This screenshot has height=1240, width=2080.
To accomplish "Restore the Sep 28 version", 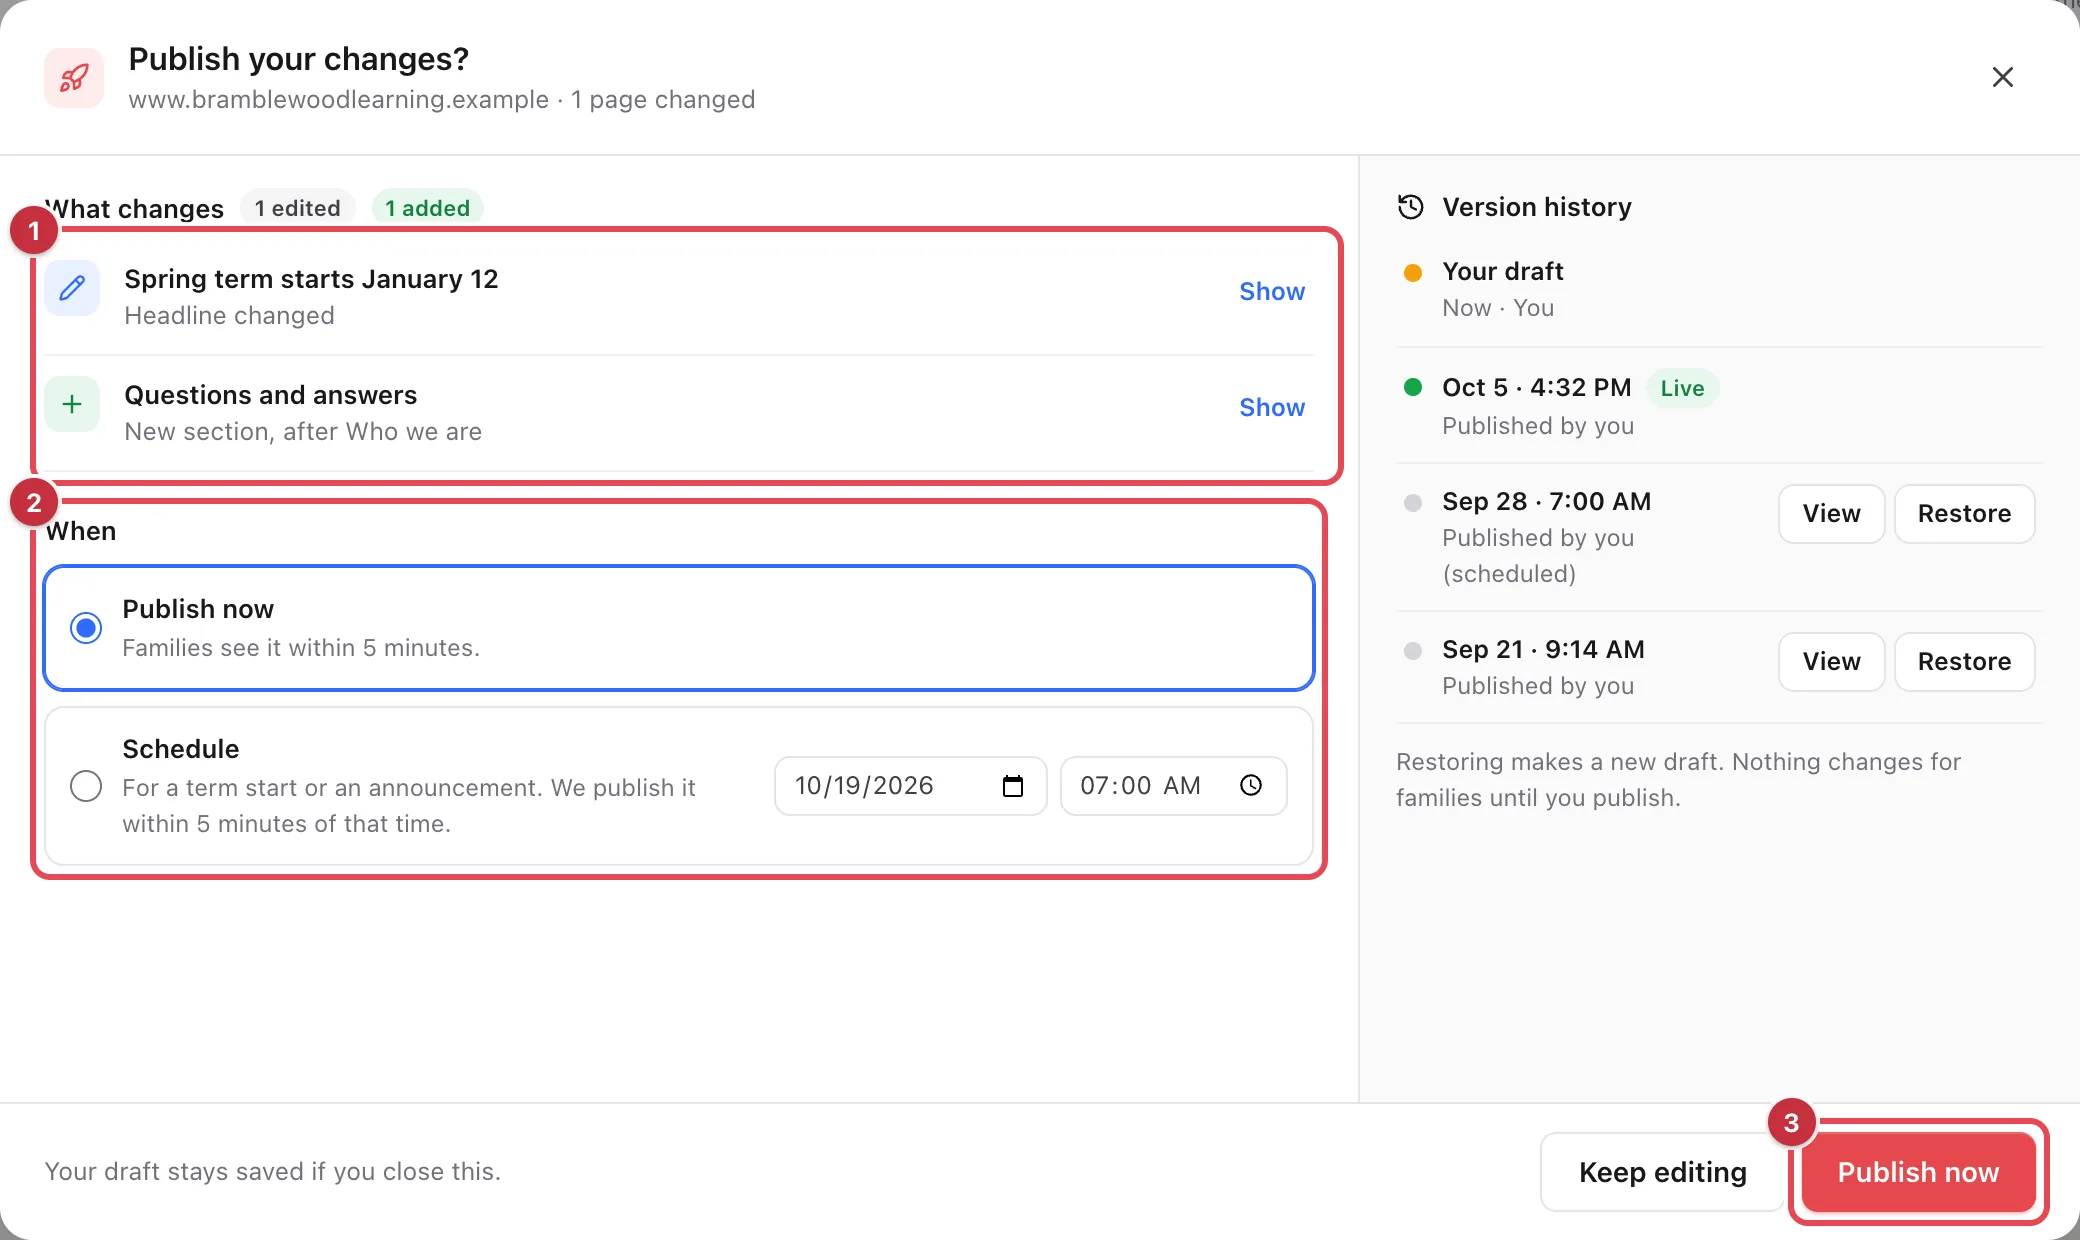I will (1964, 514).
